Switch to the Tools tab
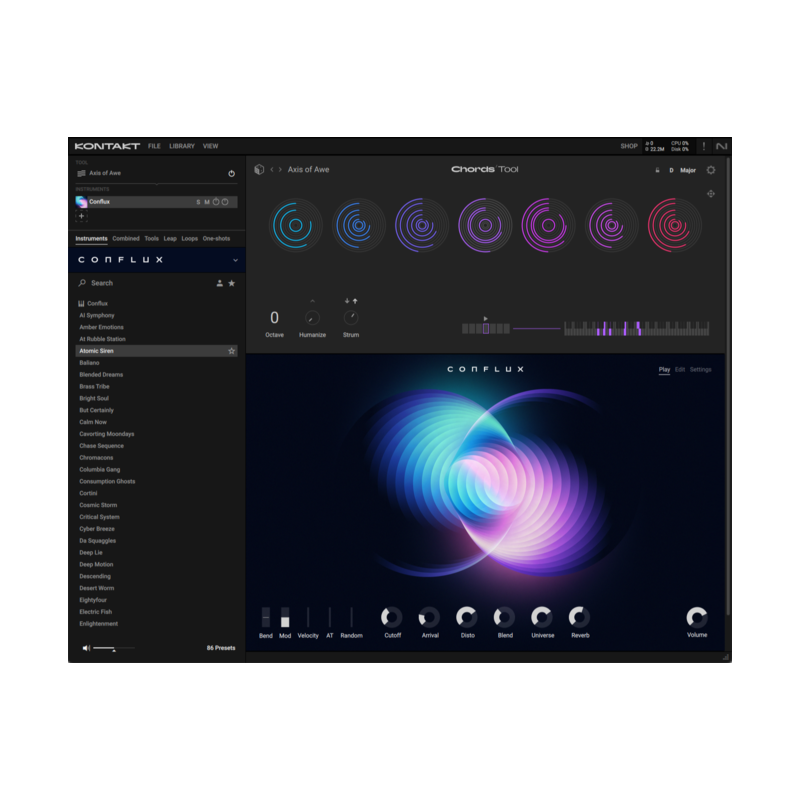The image size is (800, 800). [152, 238]
